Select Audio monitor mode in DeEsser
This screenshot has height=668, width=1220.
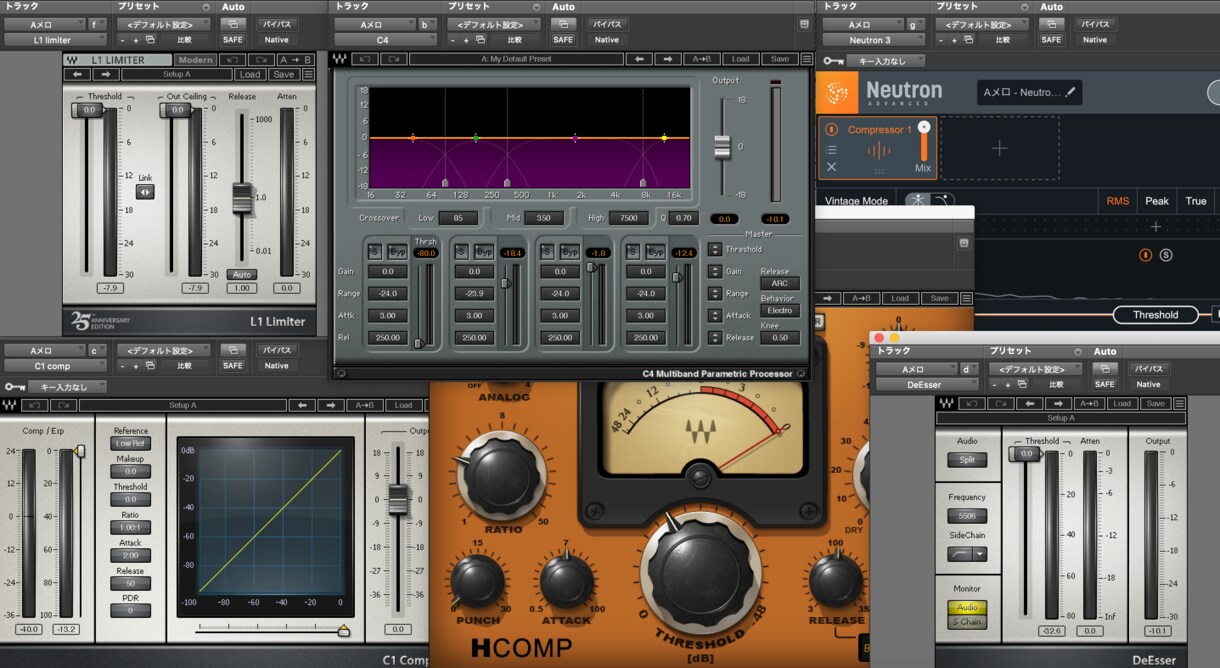[967, 607]
